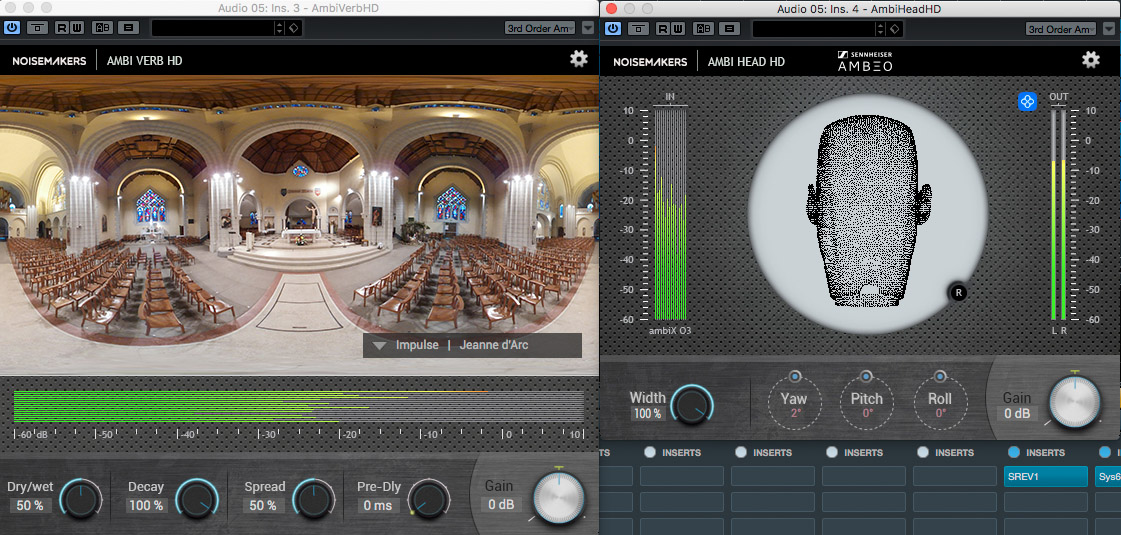The image size is (1121, 535).
Task: Click the Pitch dial handle dot
Action: click(x=866, y=376)
